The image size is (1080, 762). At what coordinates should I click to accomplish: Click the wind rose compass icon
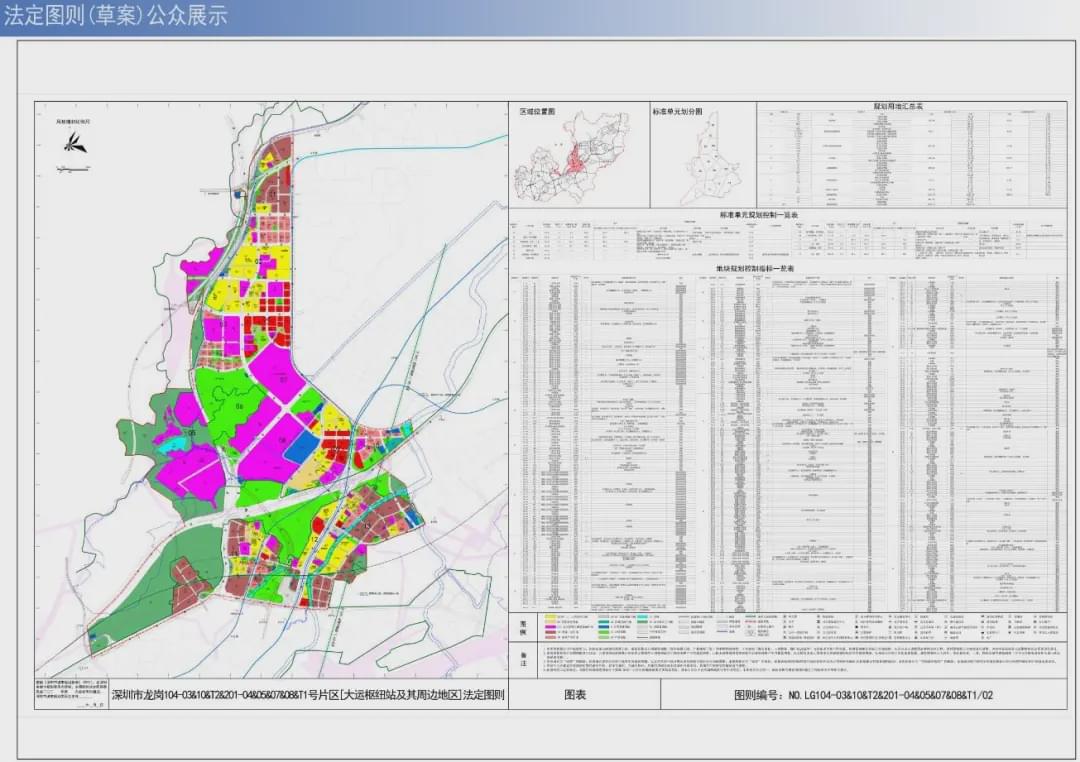(74, 143)
